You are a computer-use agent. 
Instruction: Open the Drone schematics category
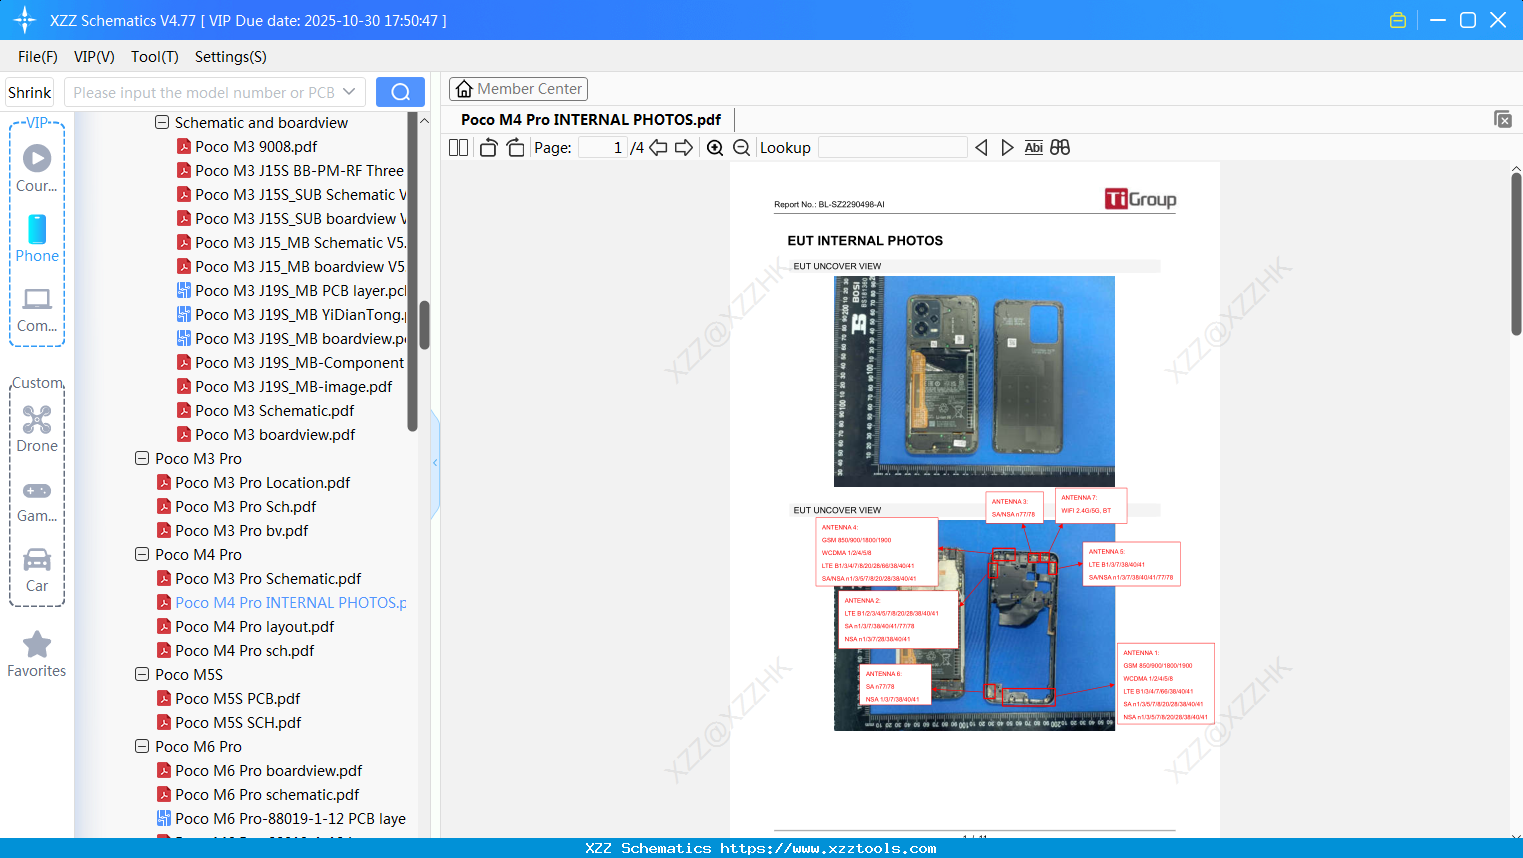[x=37, y=428]
